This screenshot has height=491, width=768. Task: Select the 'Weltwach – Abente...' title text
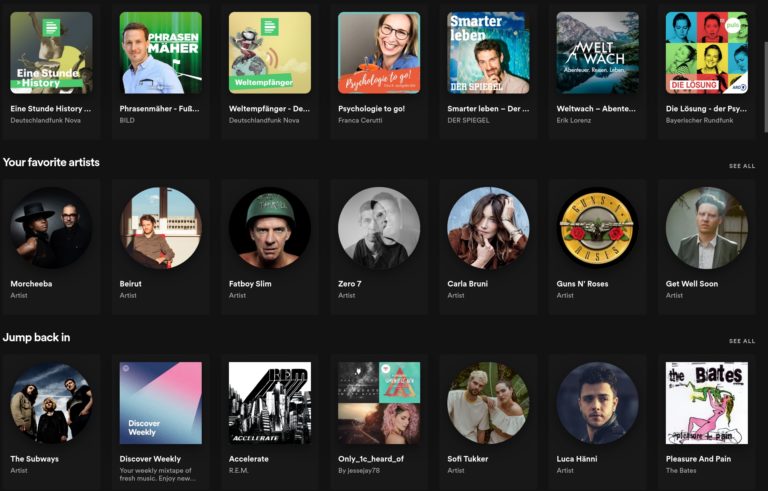(596, 109)
